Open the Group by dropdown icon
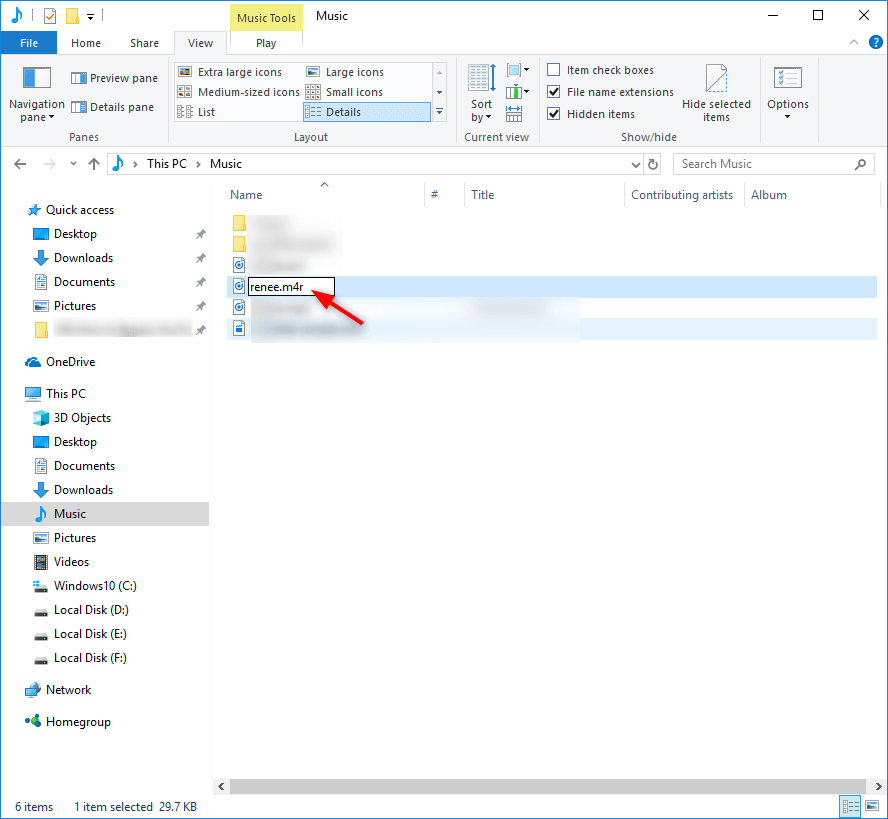 pos(518,70)
